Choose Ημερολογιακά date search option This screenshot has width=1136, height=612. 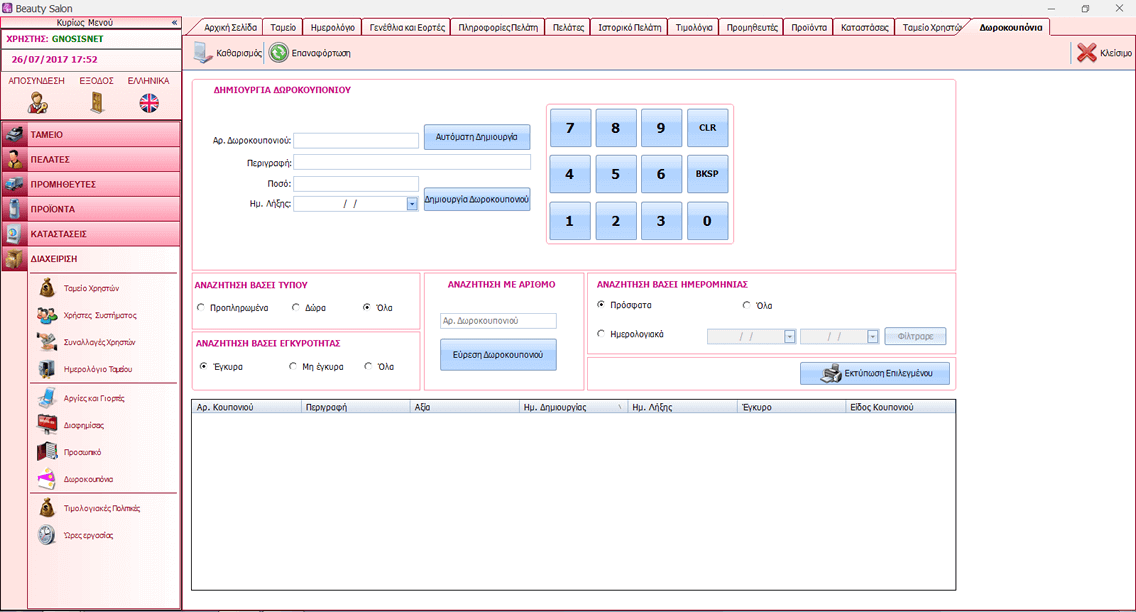601,334
